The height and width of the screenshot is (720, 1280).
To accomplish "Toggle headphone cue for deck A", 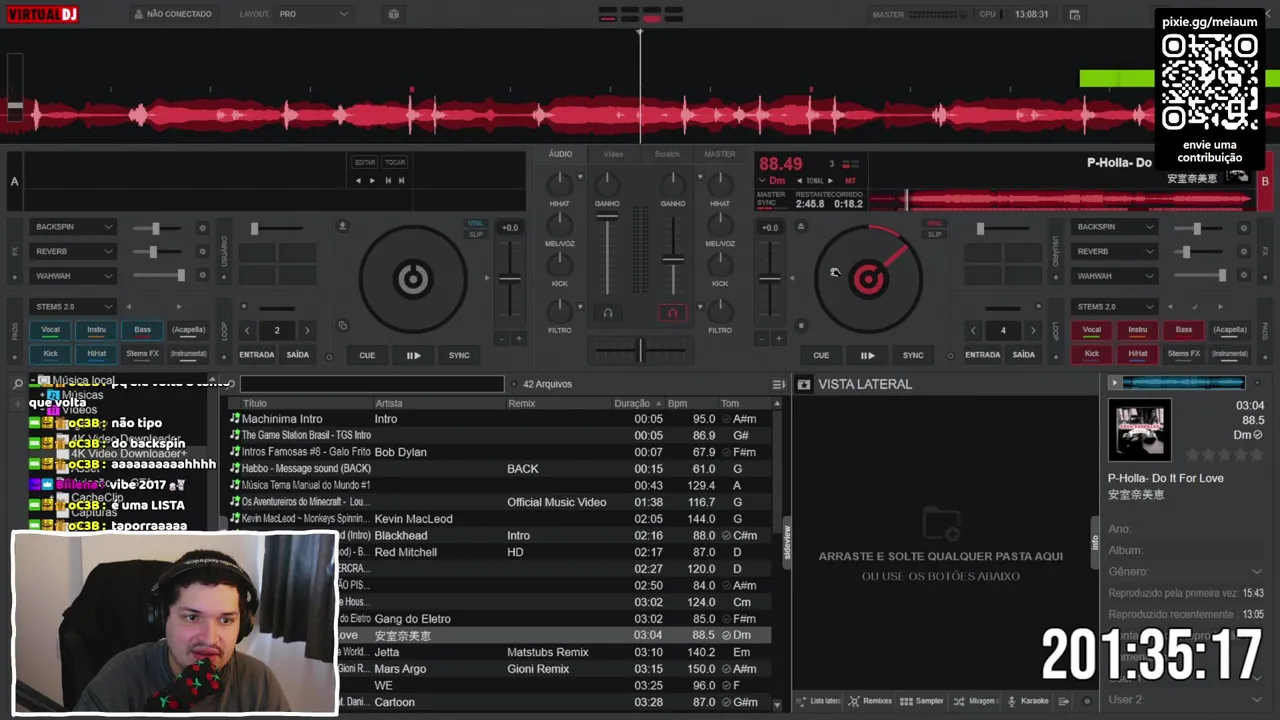I will pyautogui.click(x=607, y=313).
